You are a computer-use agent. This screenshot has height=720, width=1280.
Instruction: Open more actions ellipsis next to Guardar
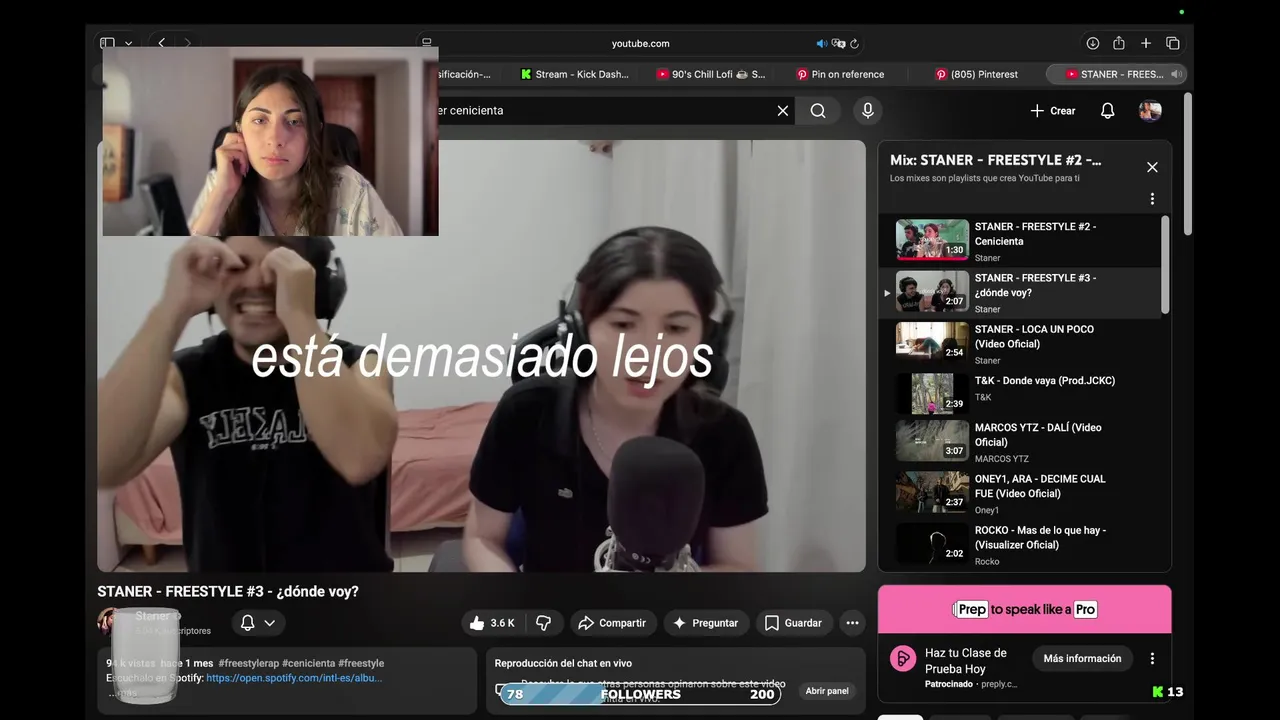tap(852, 623)
